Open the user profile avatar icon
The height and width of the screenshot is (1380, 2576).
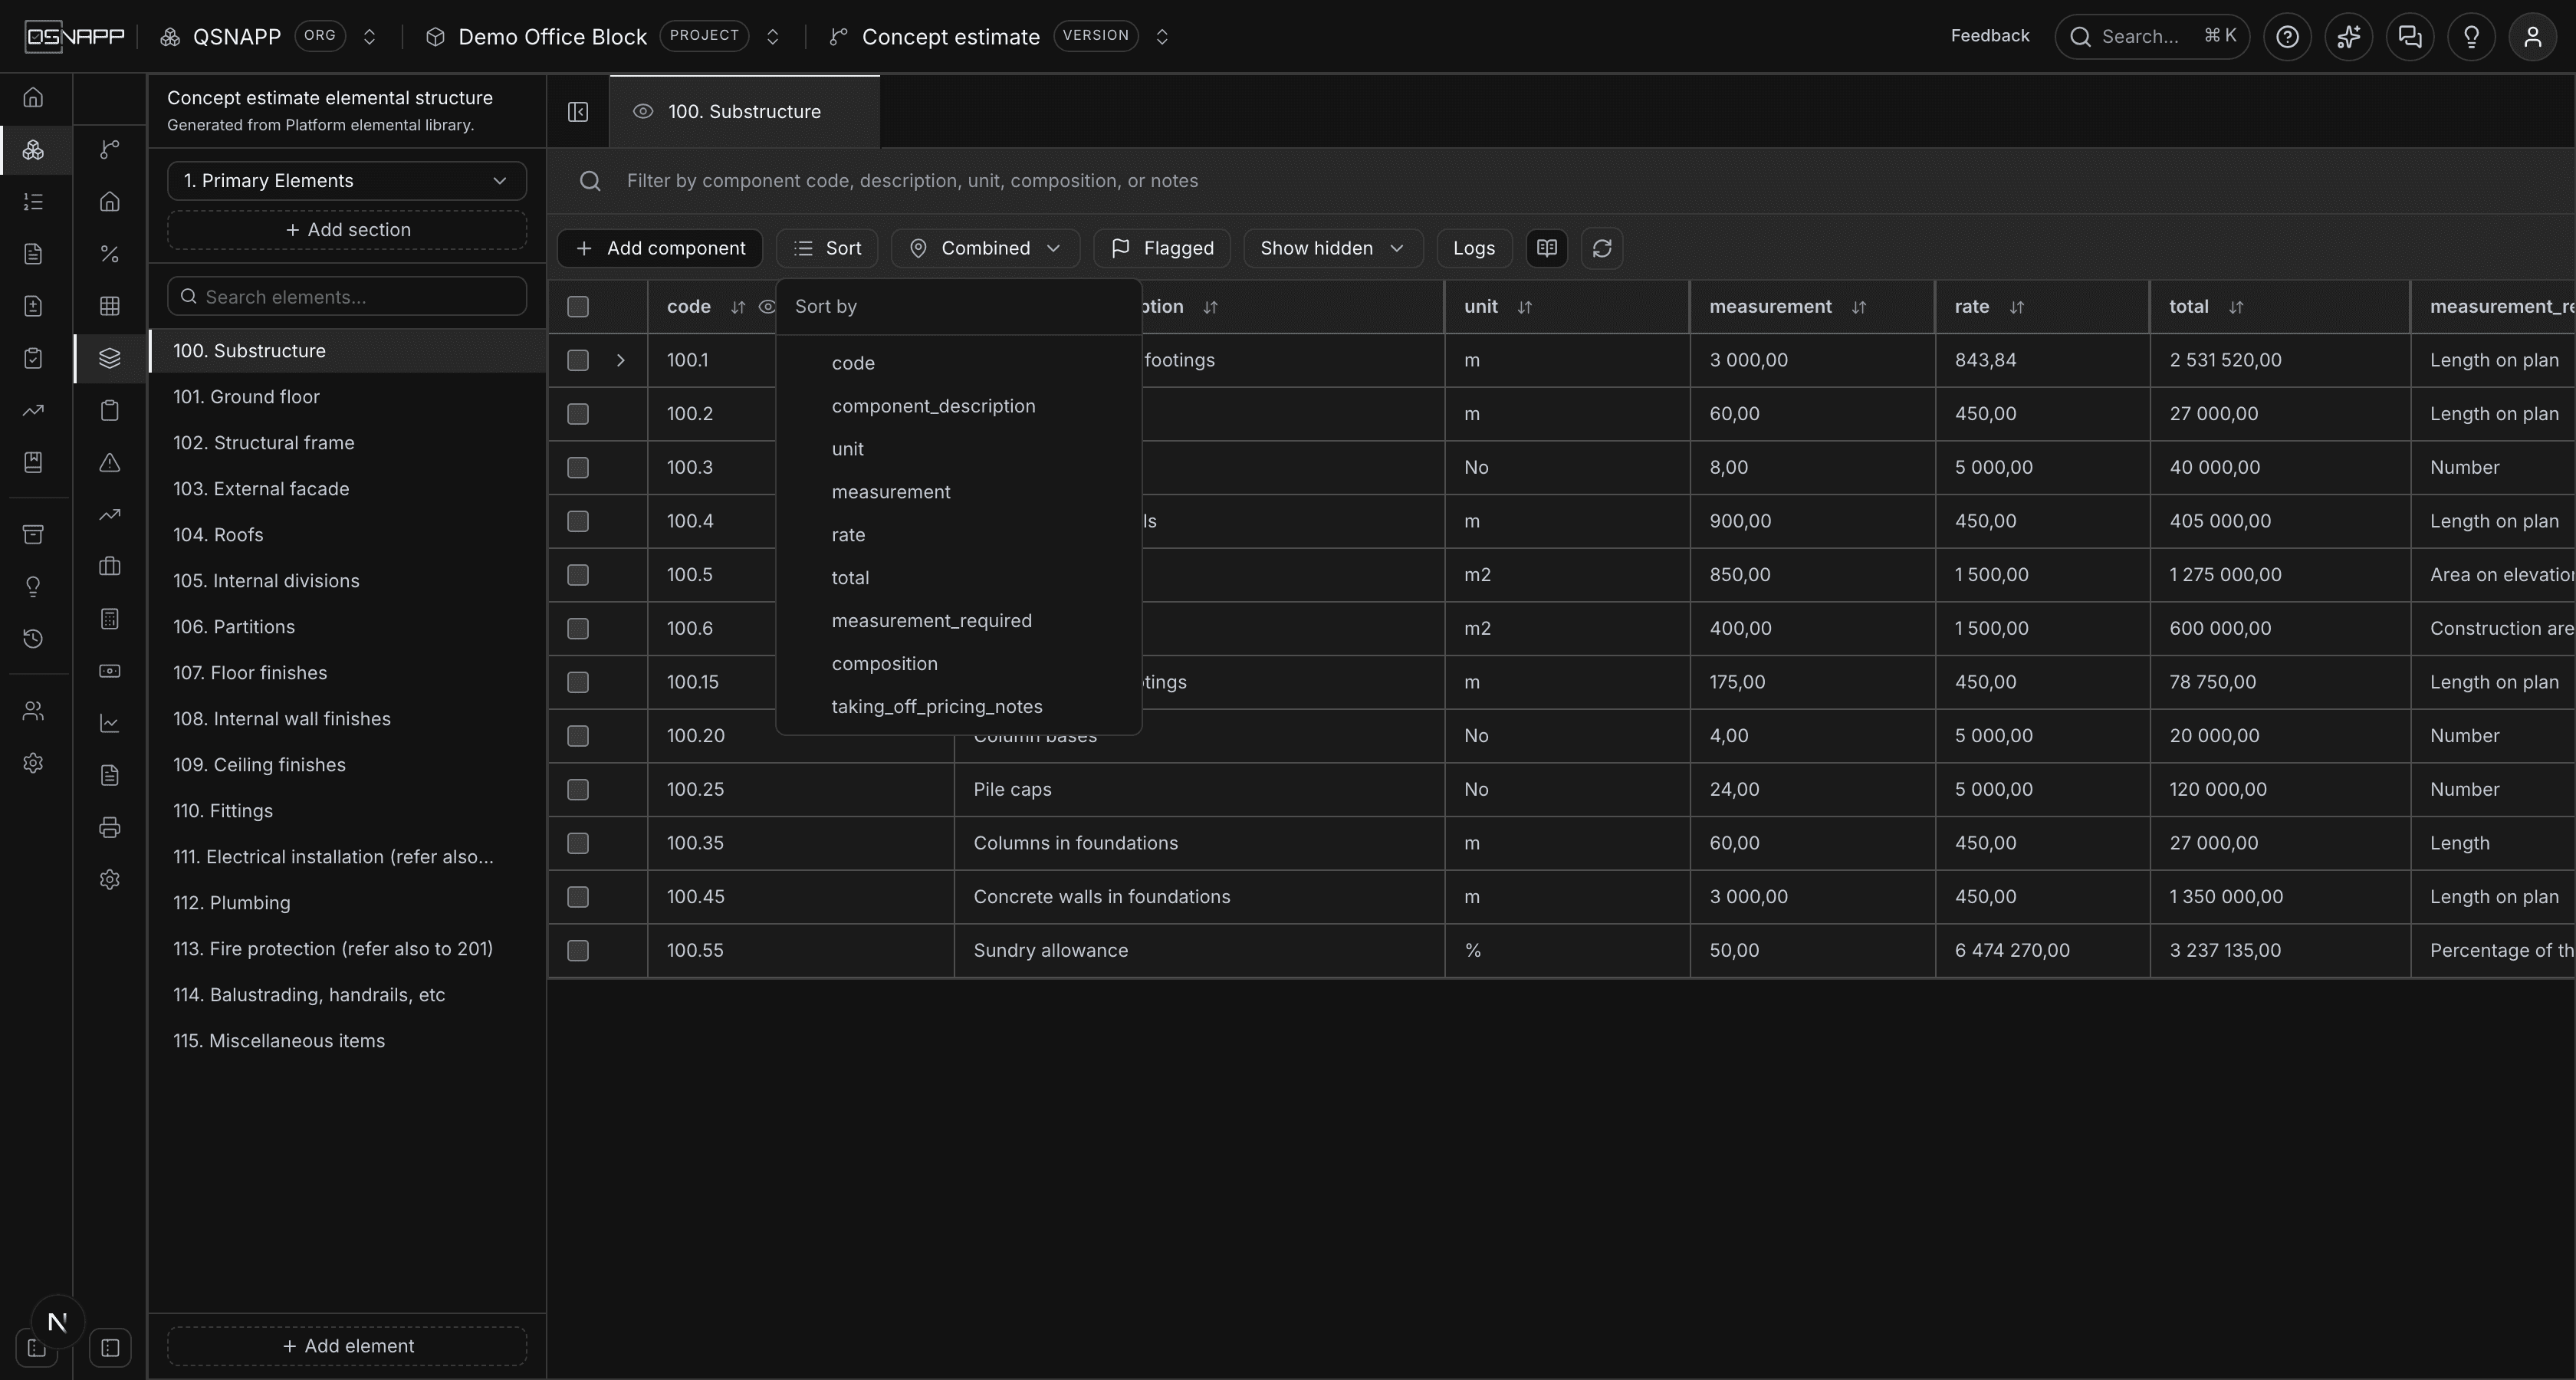pyautogui.click(x=2532, y=37)
